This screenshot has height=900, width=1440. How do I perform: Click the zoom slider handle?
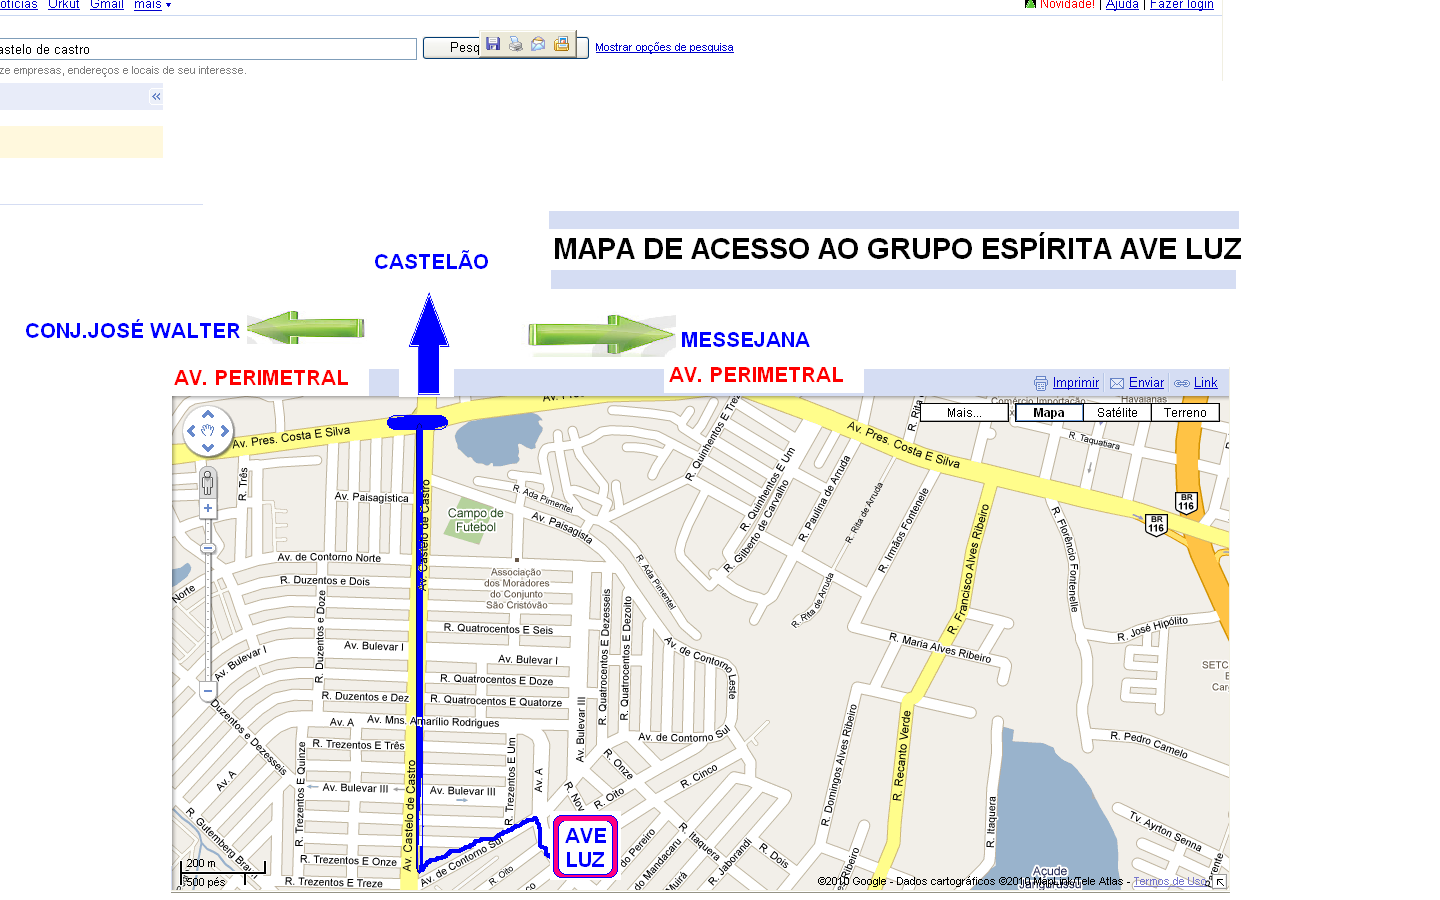pos(208,548)
